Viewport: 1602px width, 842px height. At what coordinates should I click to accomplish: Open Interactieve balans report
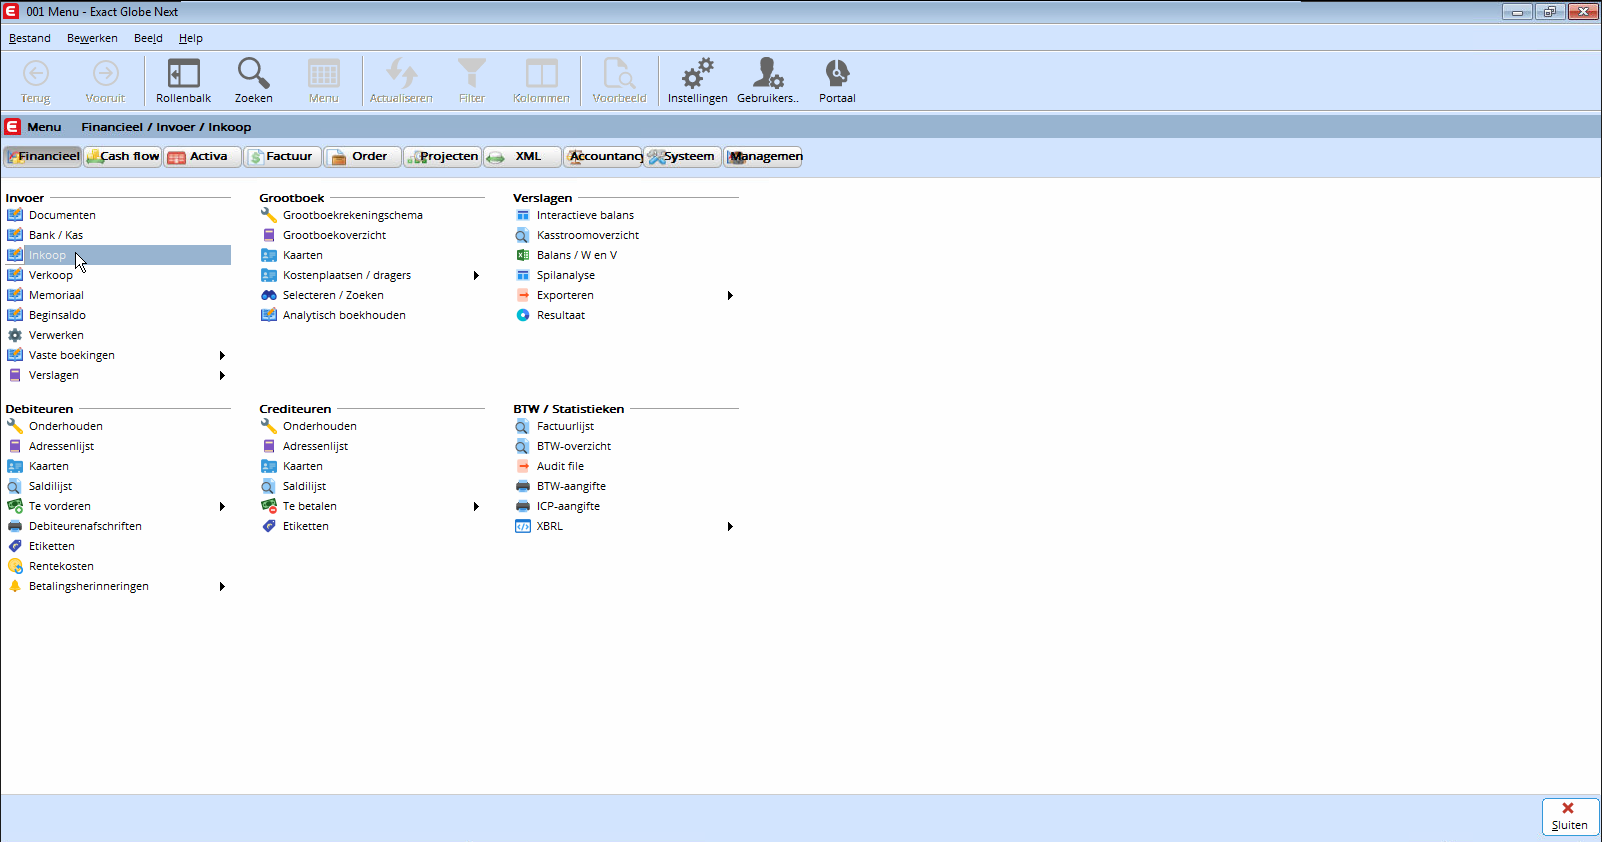585,215
